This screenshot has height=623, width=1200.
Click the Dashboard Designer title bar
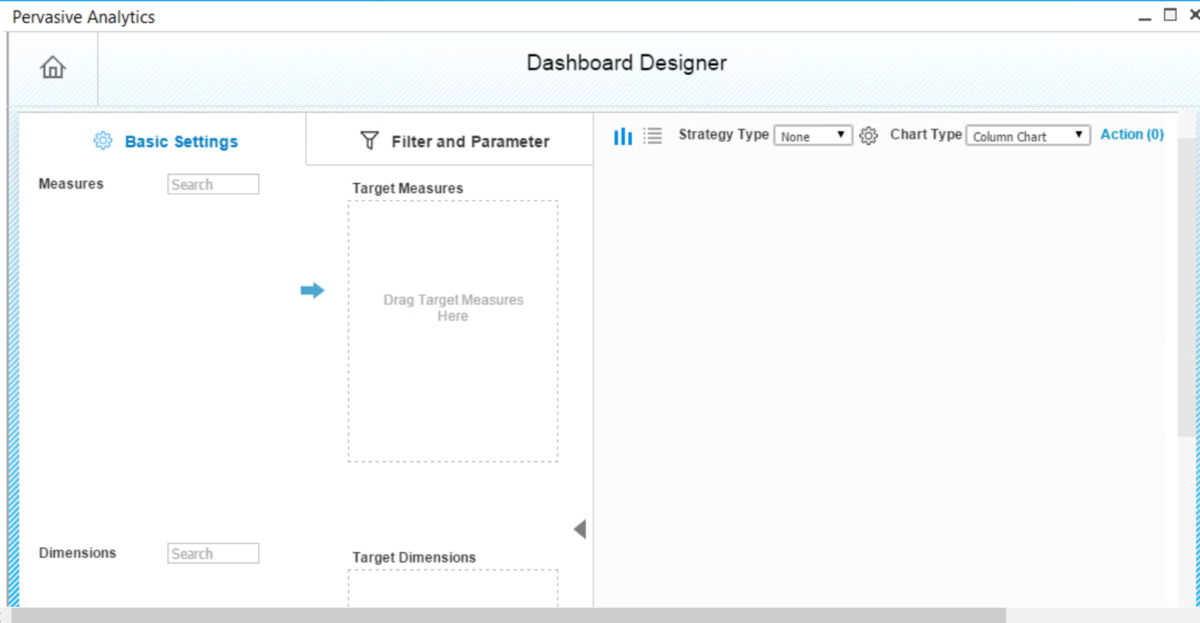[x=626, y=62]
